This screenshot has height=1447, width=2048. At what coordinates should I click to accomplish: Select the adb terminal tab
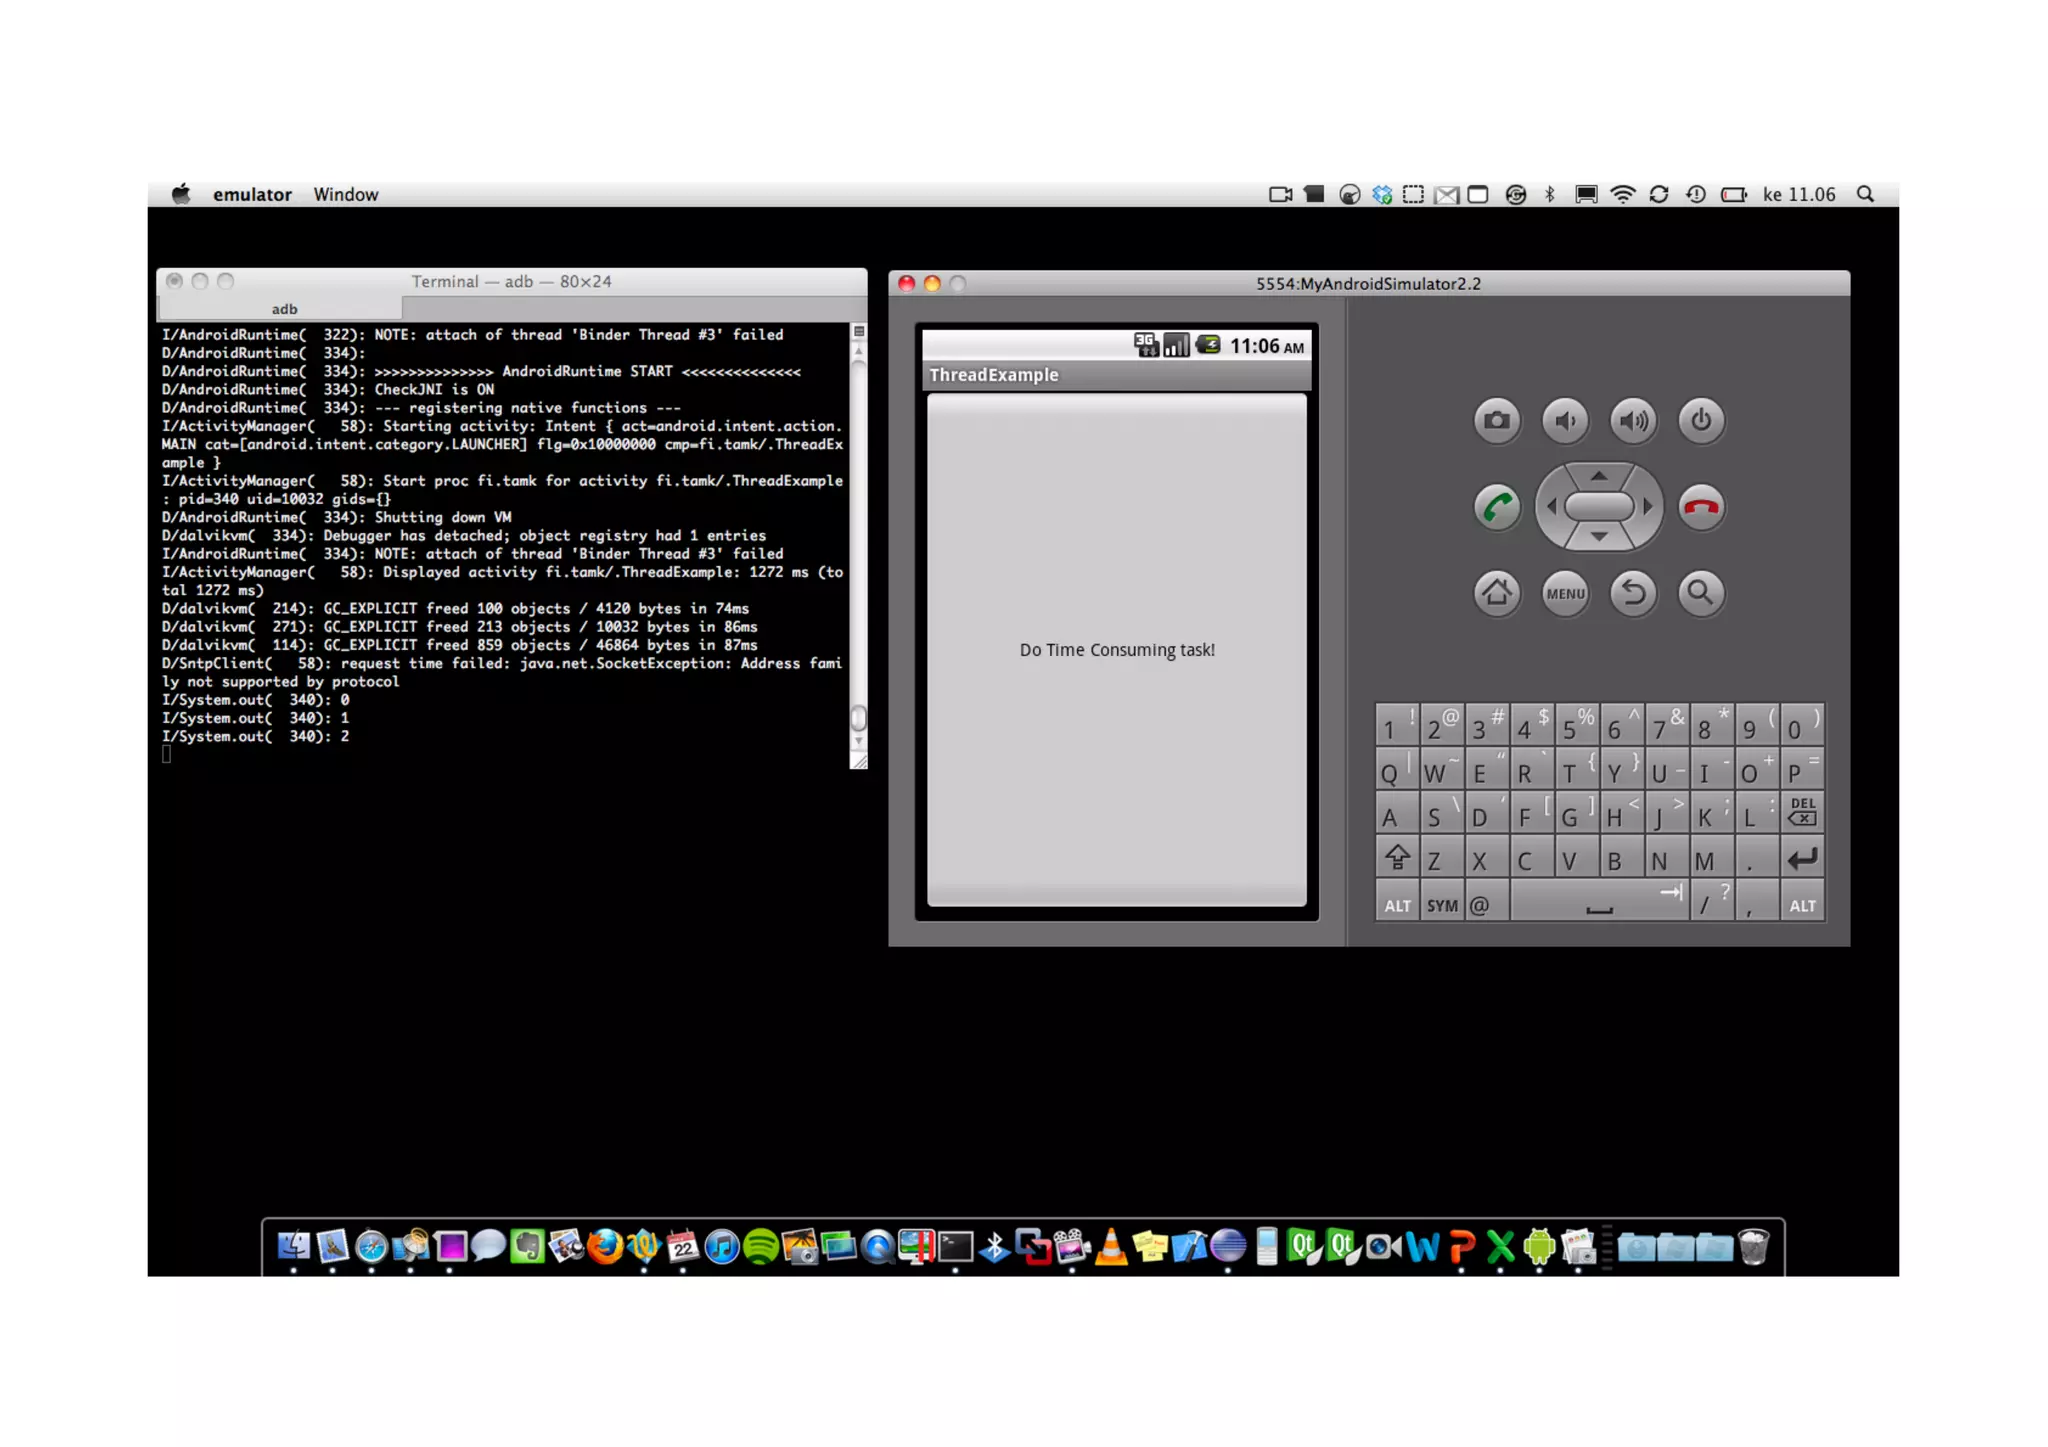pyautogui.click(x=284, y=309)
